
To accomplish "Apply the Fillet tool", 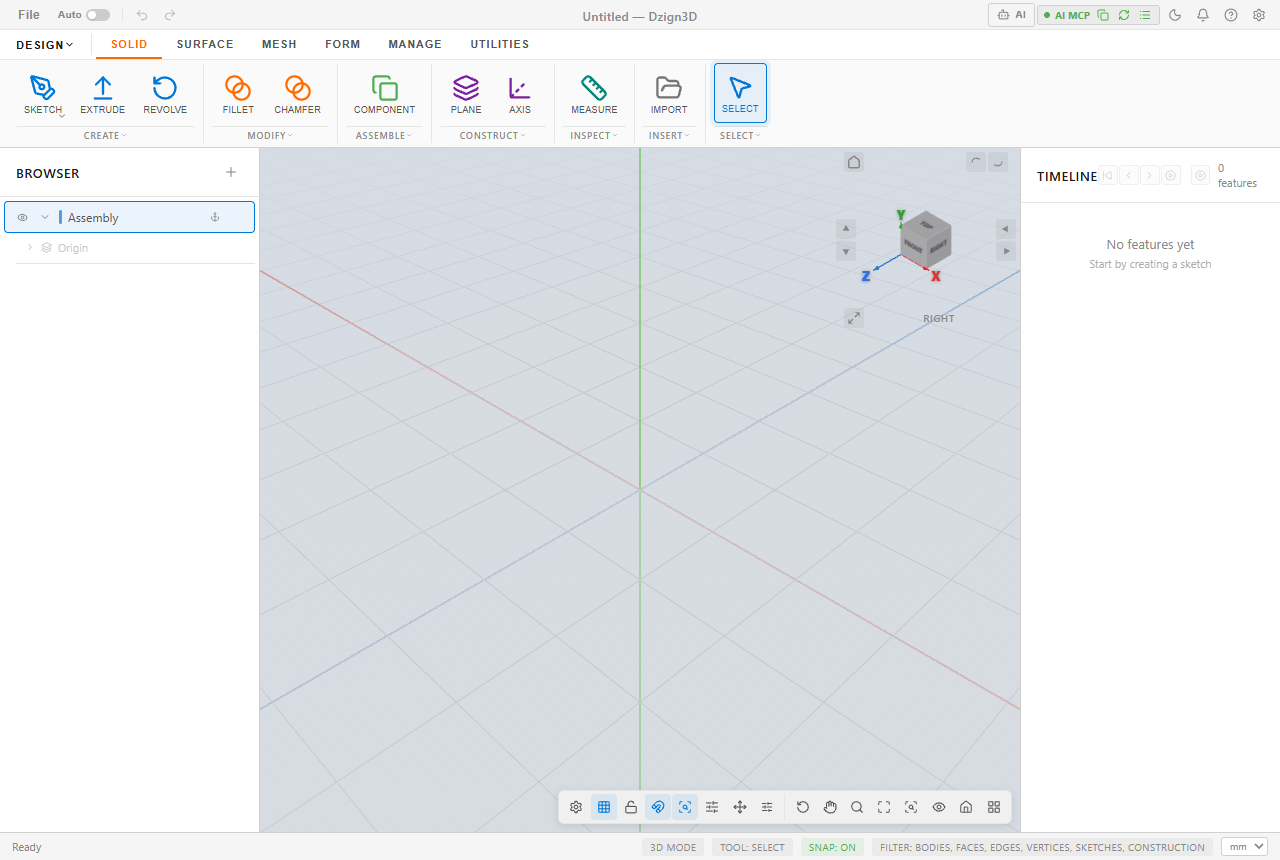I will click(238, 95).
